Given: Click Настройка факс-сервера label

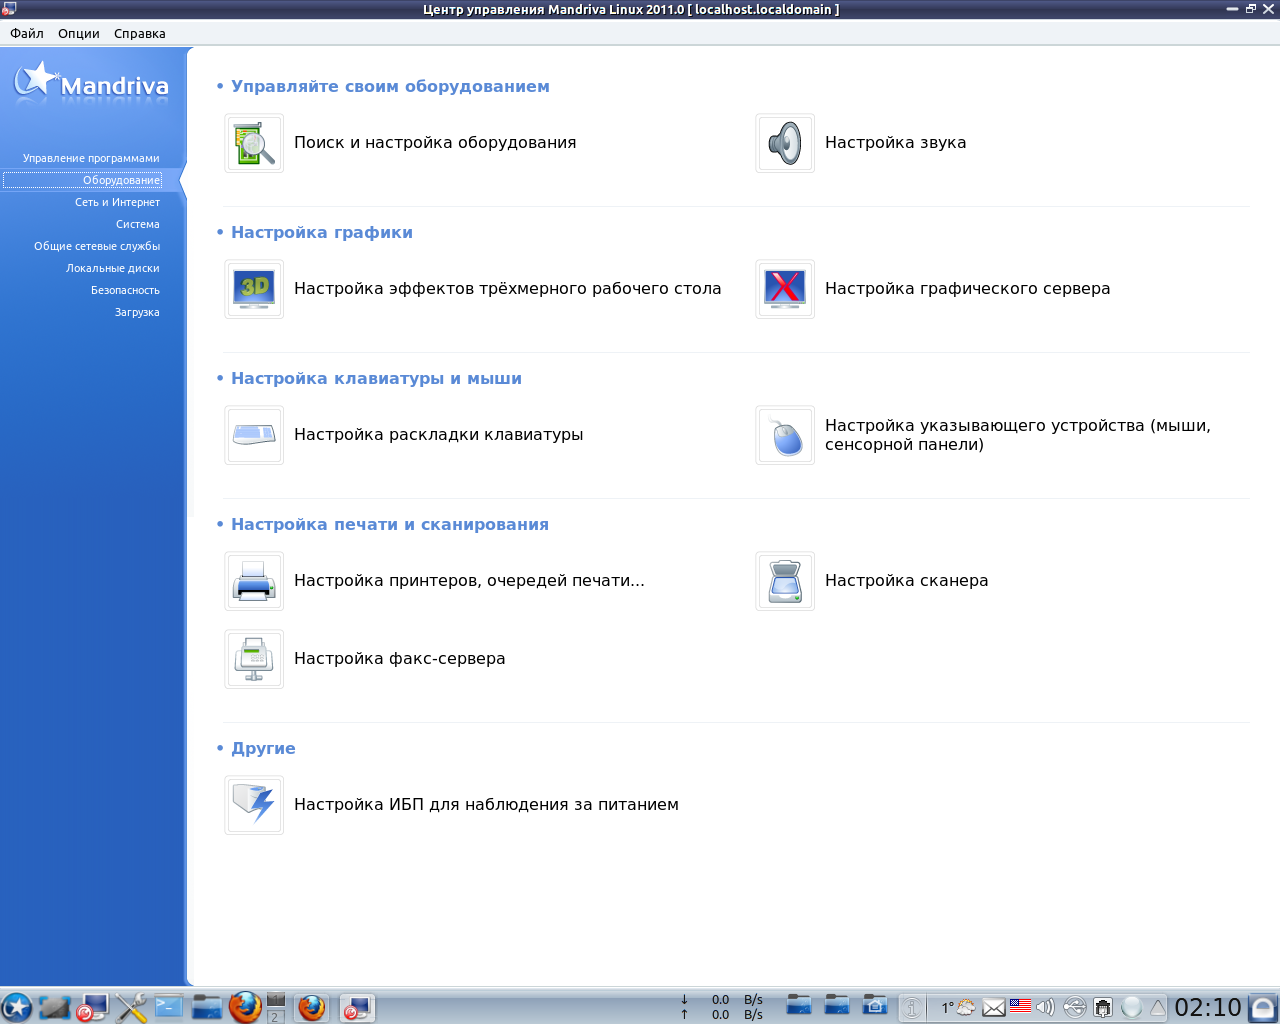Looking at the screenshot, I should (x=400, y=659).
